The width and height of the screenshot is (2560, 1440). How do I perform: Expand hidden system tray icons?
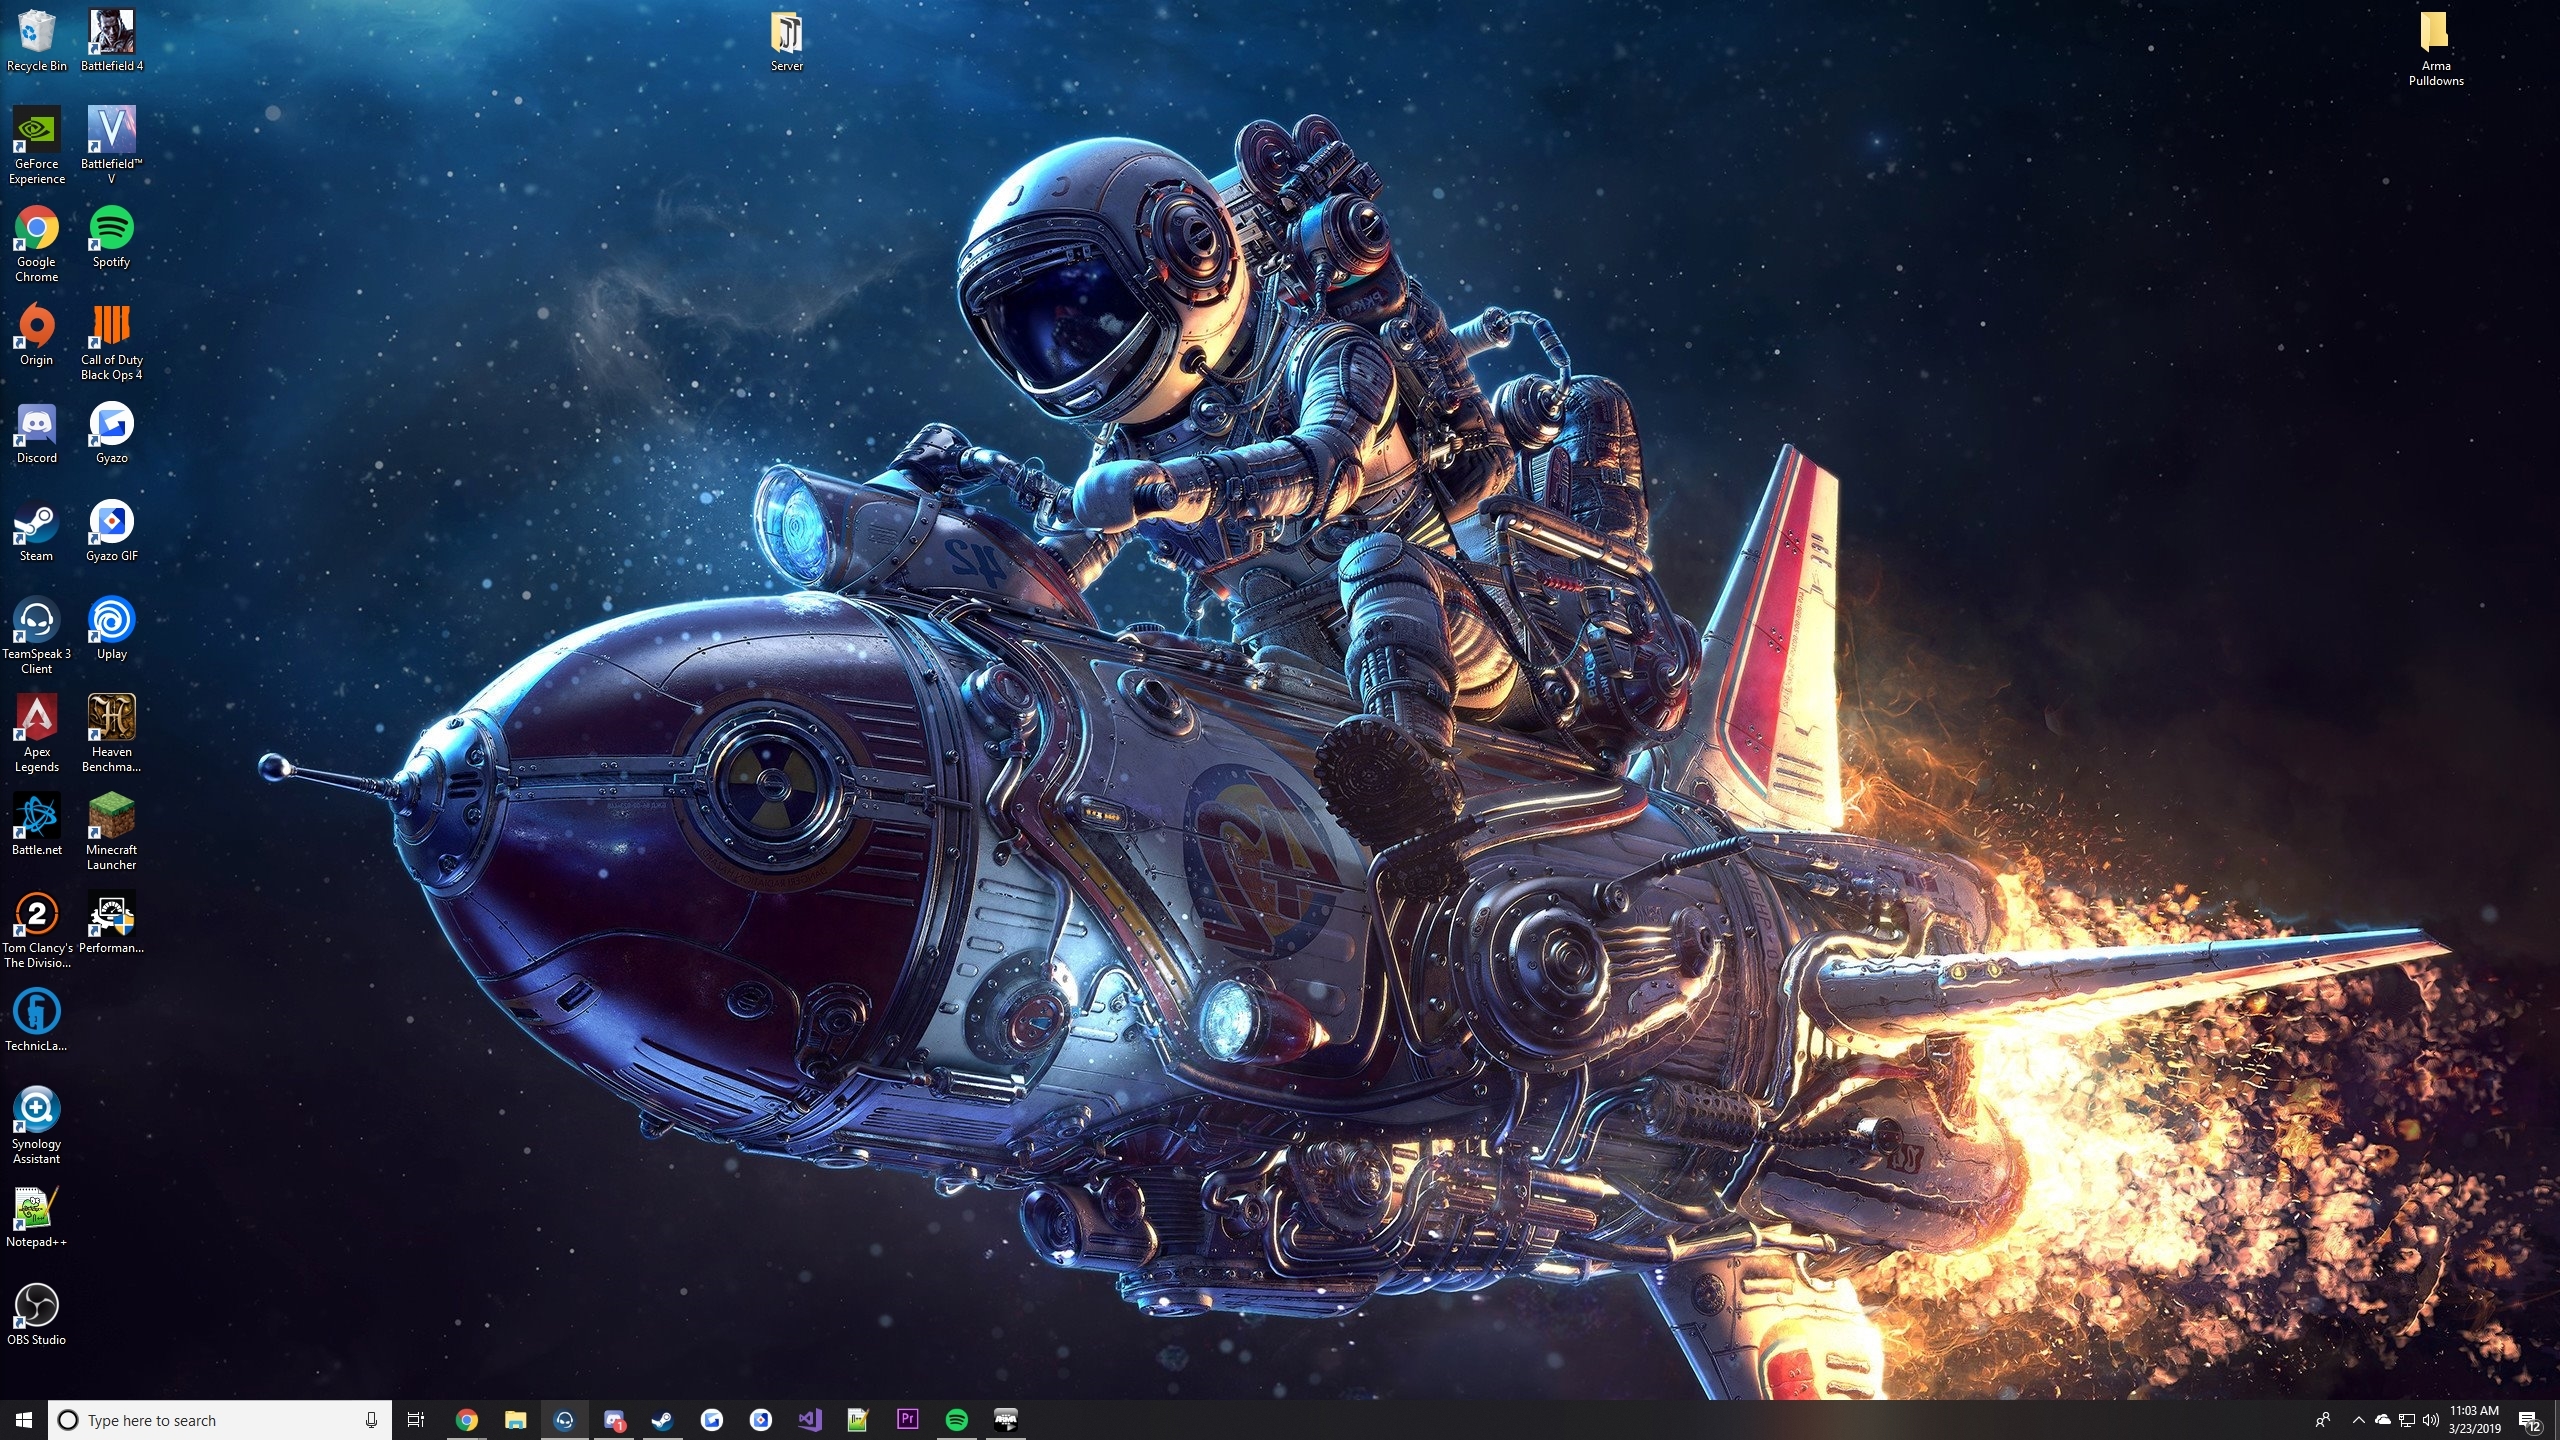tap(2359, 1420)
